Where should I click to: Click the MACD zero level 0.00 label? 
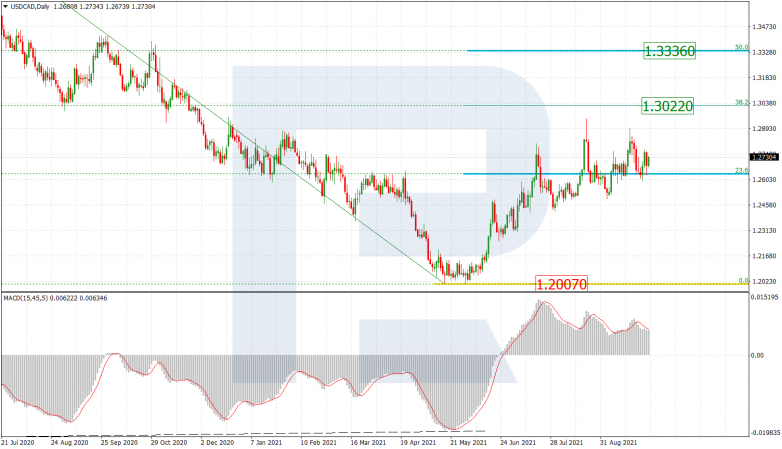[757, 355]
